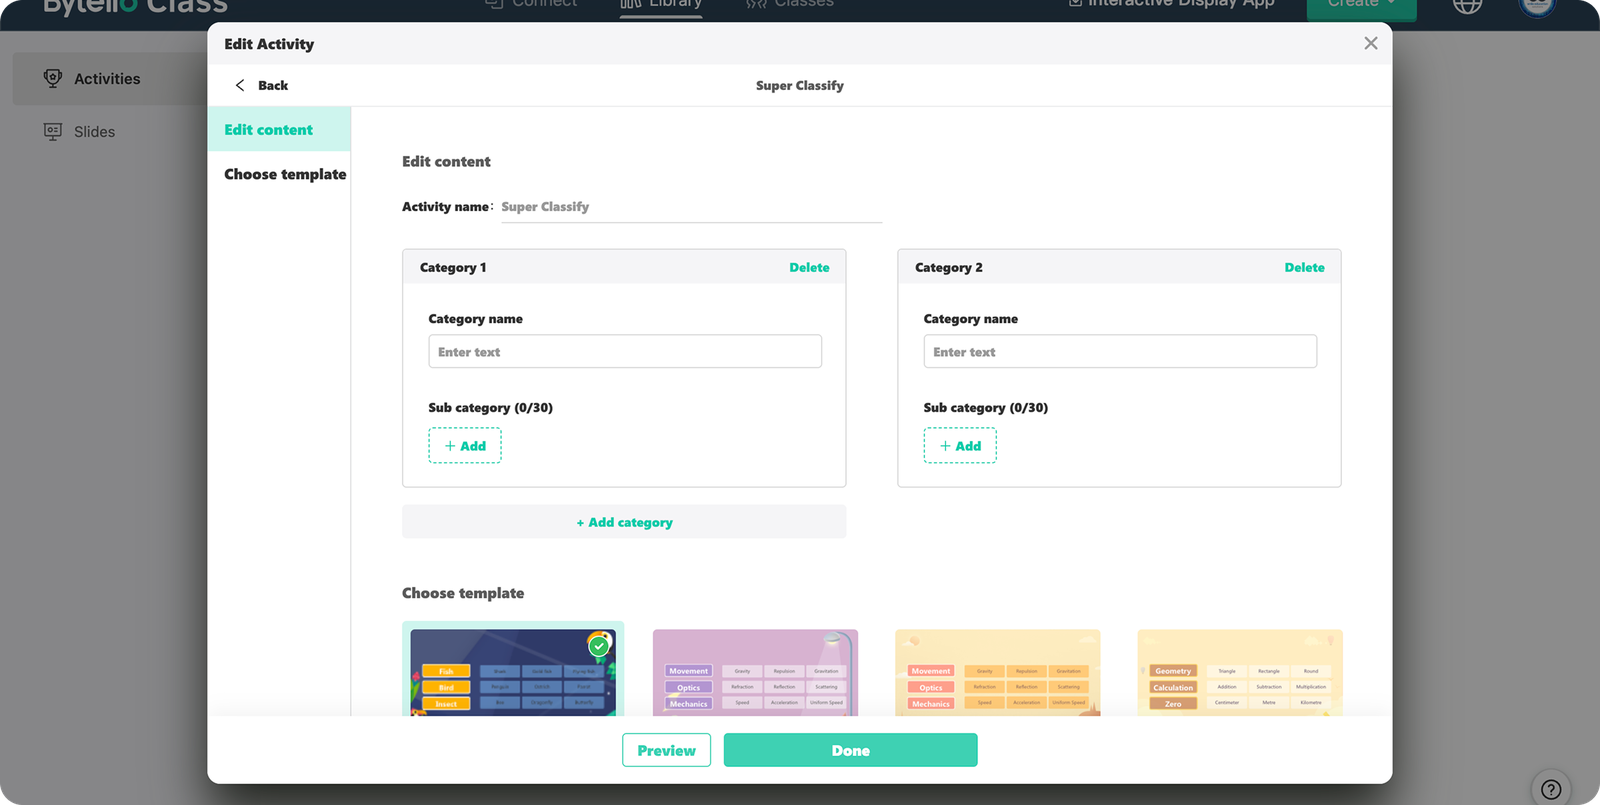Click the Add category button
1600x805 pixels.
point(624,522)
